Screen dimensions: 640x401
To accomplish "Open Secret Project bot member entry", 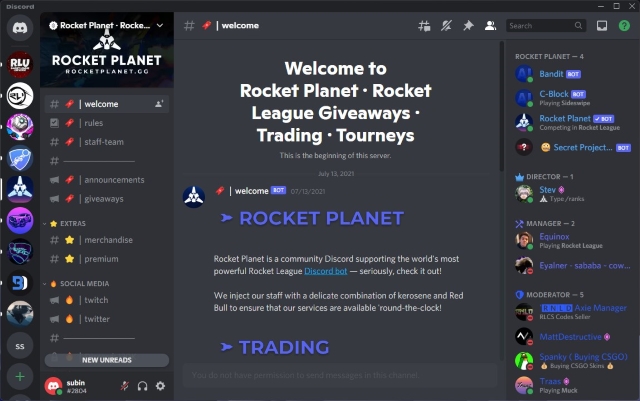I will pyautogui.click(x=571, y=147).
